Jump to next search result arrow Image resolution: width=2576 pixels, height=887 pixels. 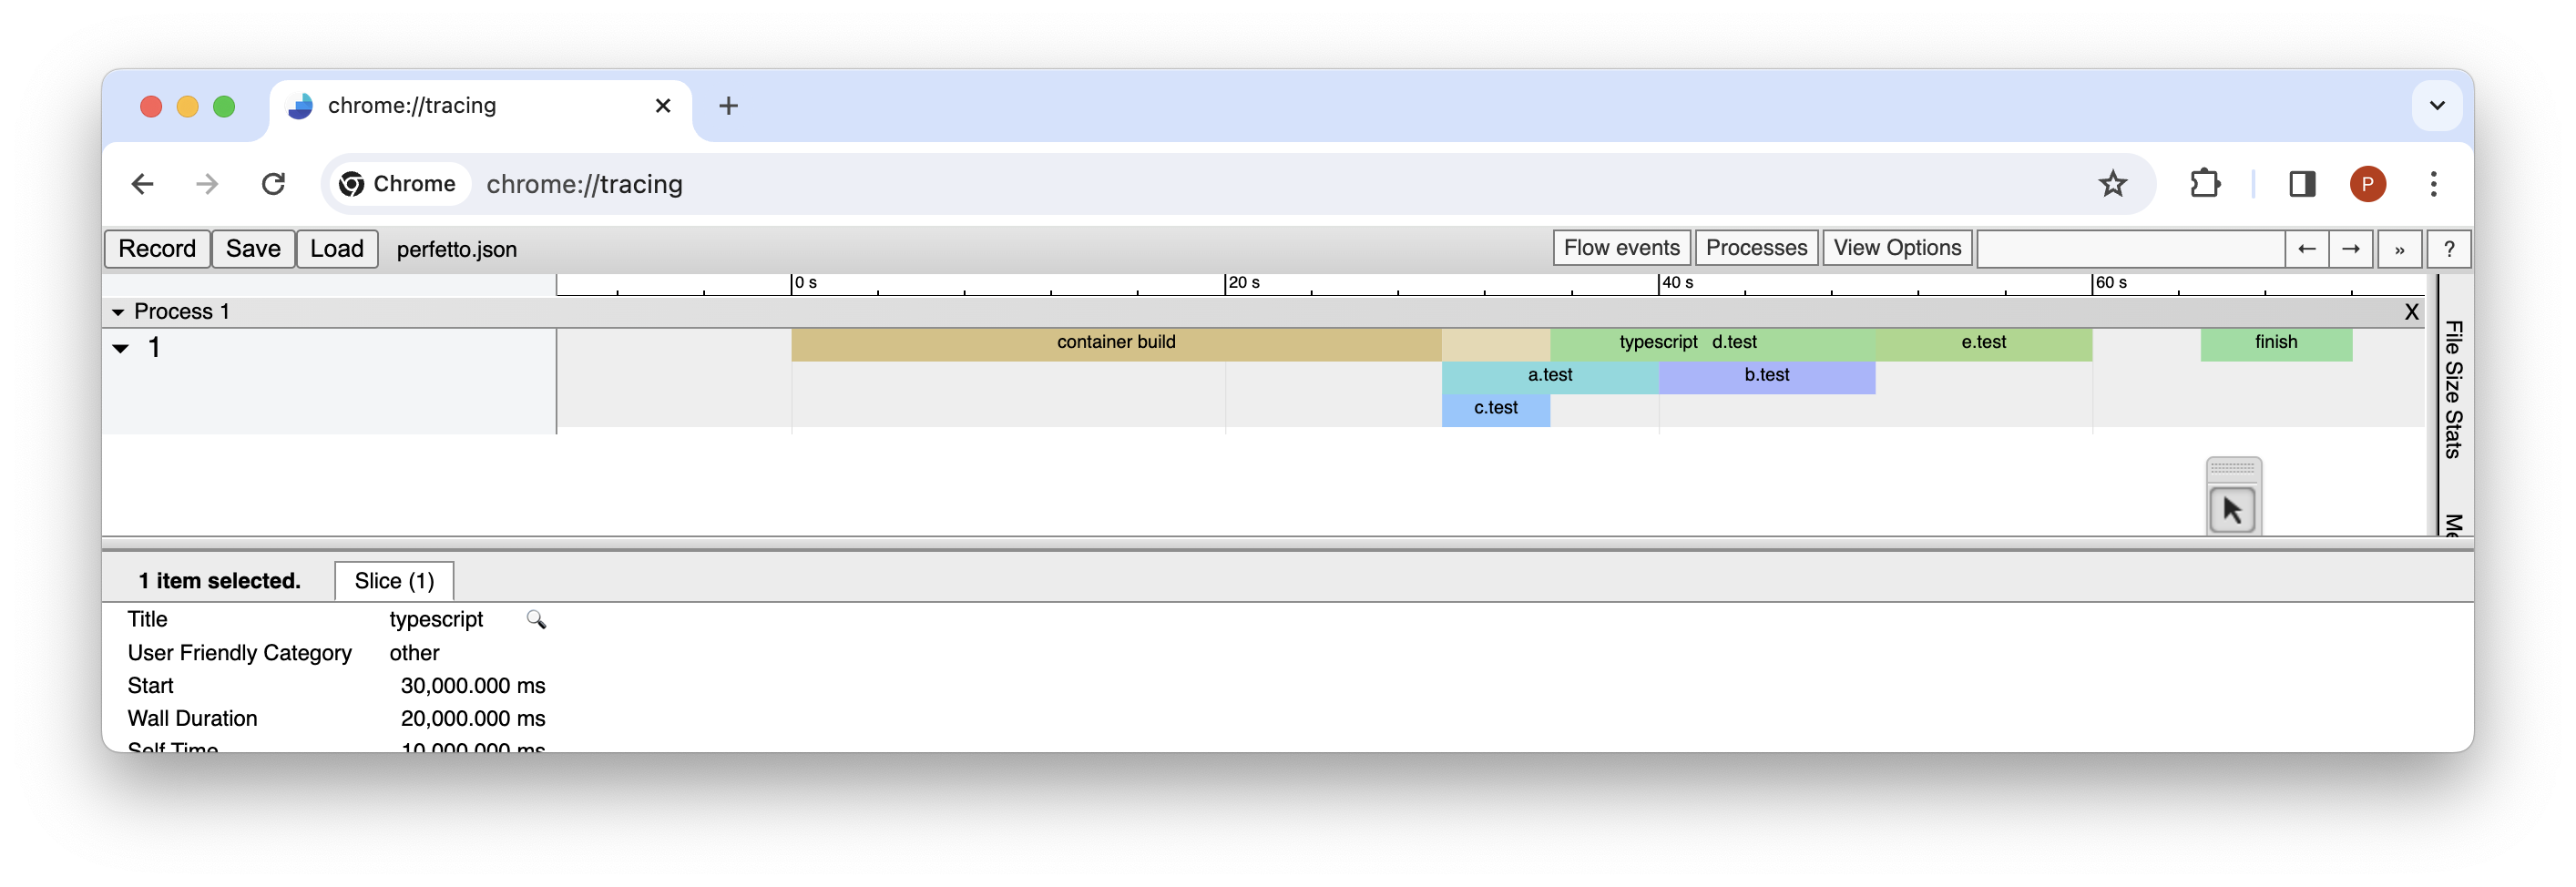pos(2351,249)
